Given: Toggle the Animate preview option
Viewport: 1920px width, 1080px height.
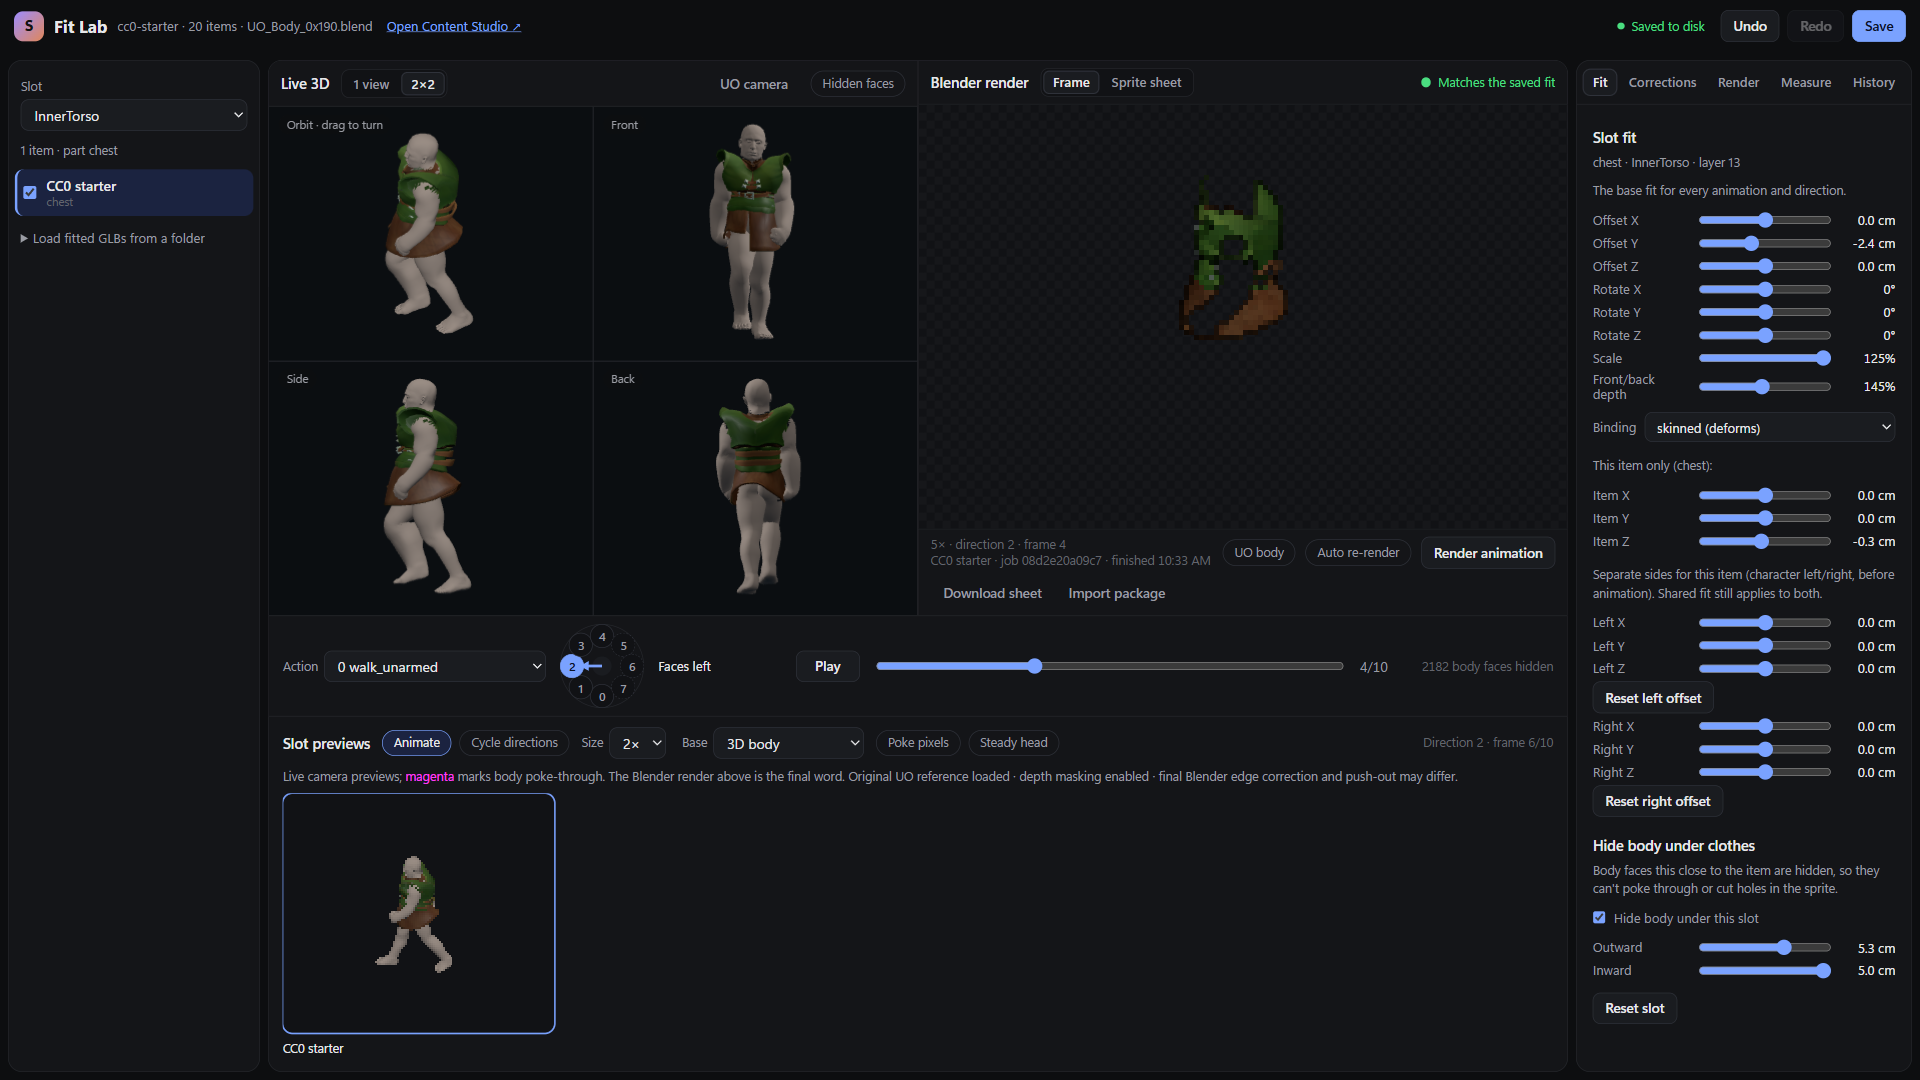Looking at the screenshot, I should pos(417,743).
